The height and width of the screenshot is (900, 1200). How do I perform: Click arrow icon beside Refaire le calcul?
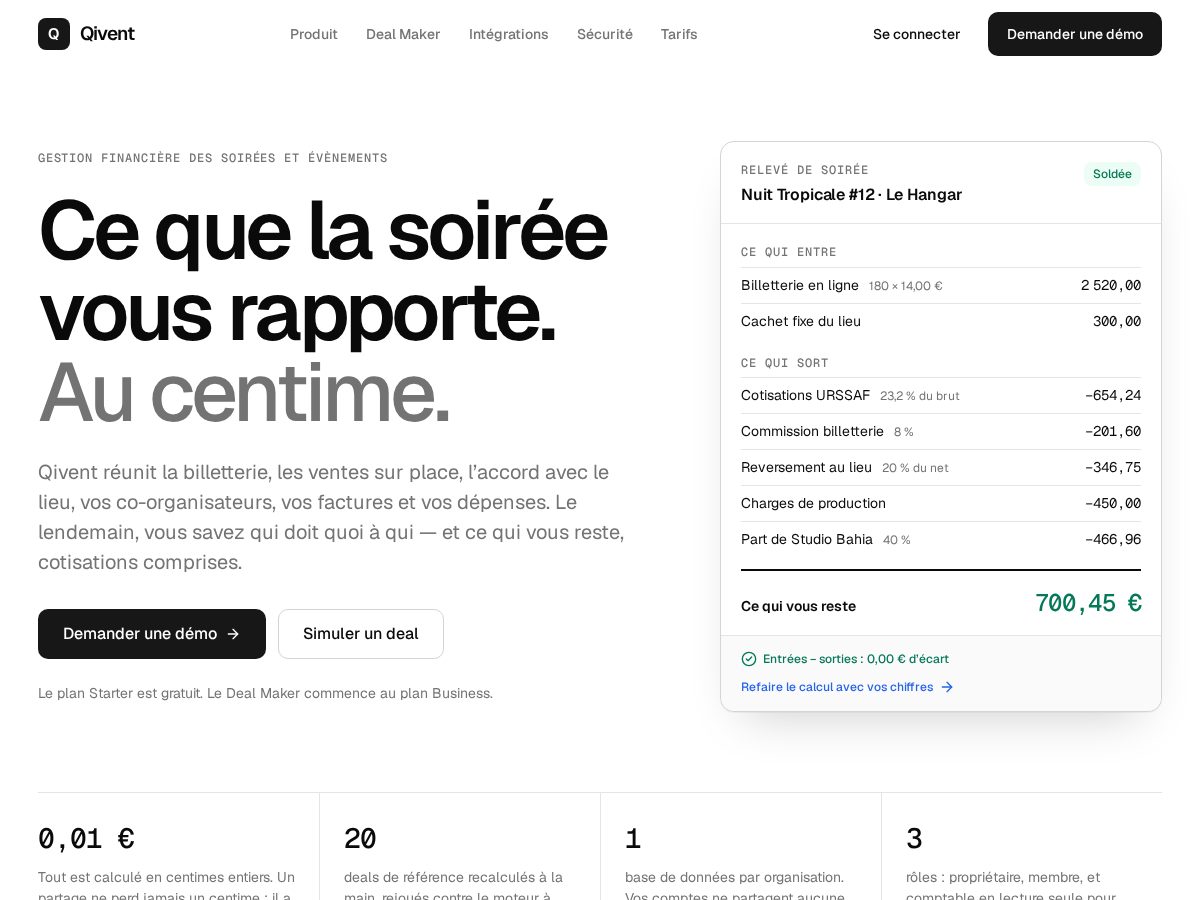click(x=947, y=687)
